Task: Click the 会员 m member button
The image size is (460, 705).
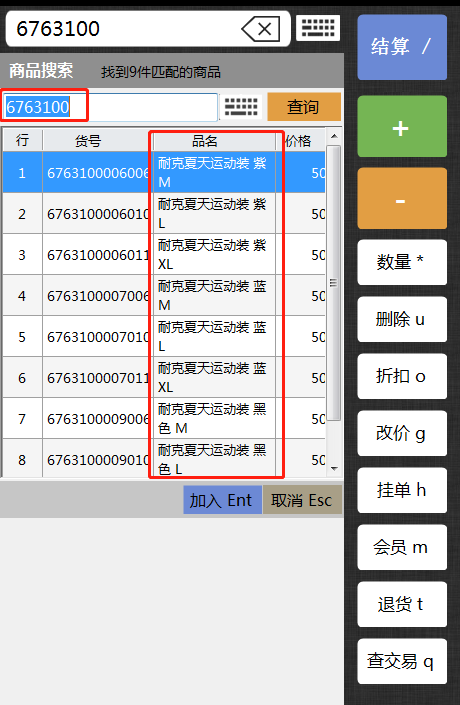Action: click(402, 547)
